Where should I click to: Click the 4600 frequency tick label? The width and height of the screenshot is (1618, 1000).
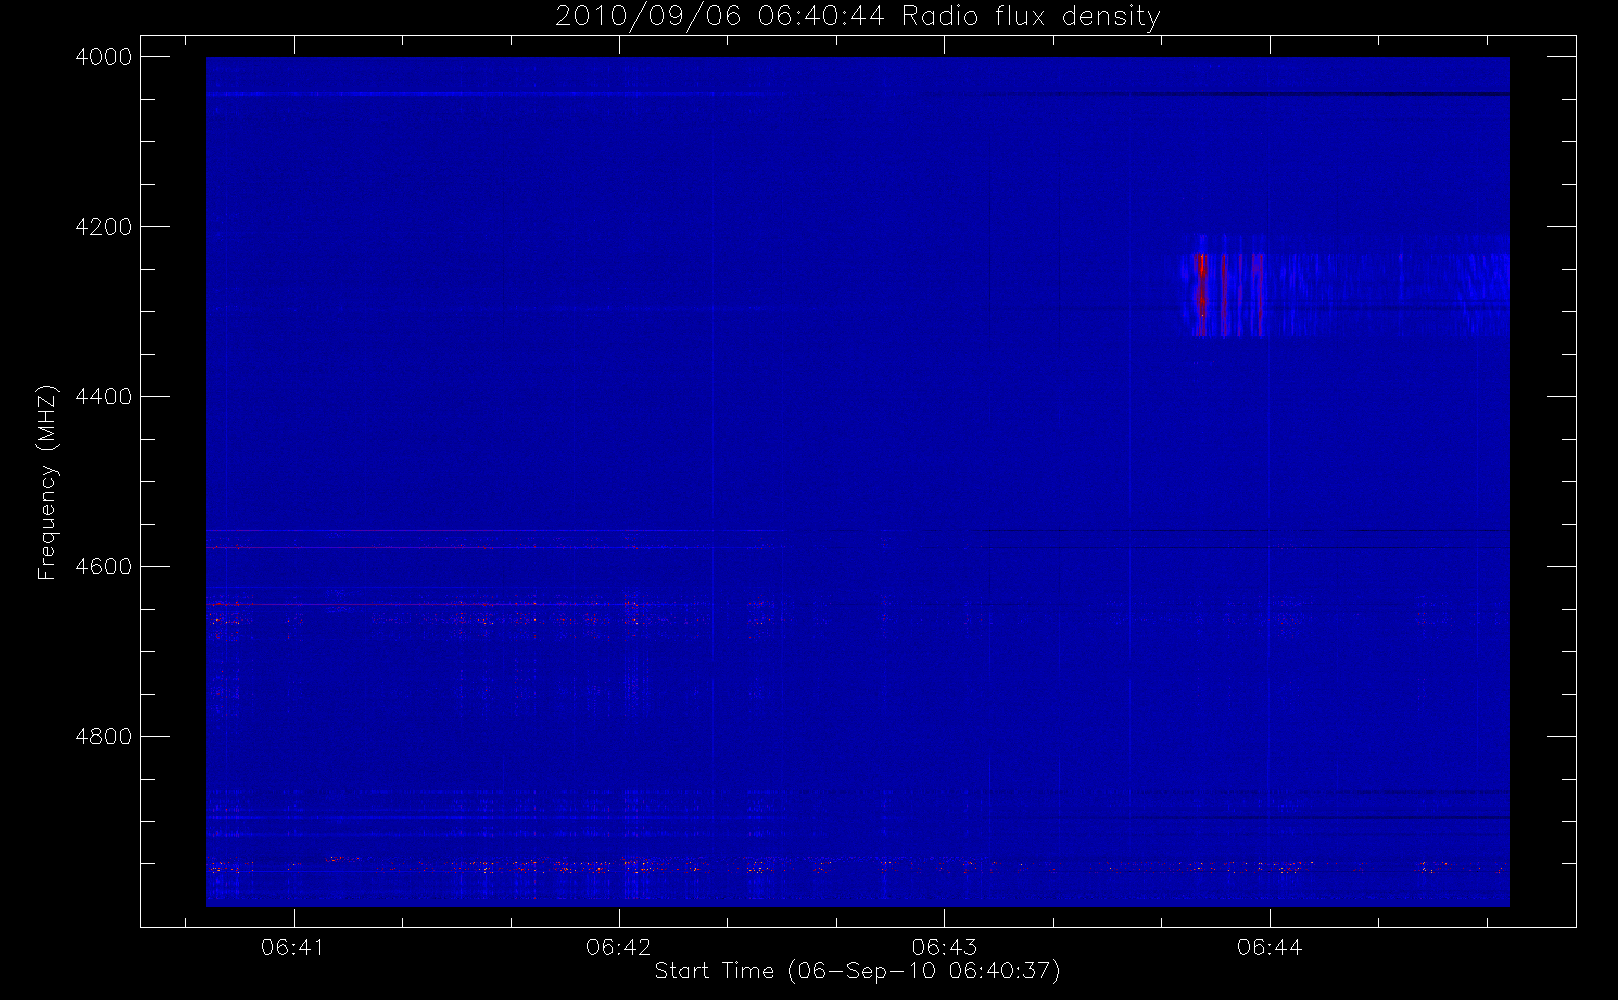pos(104,567)
